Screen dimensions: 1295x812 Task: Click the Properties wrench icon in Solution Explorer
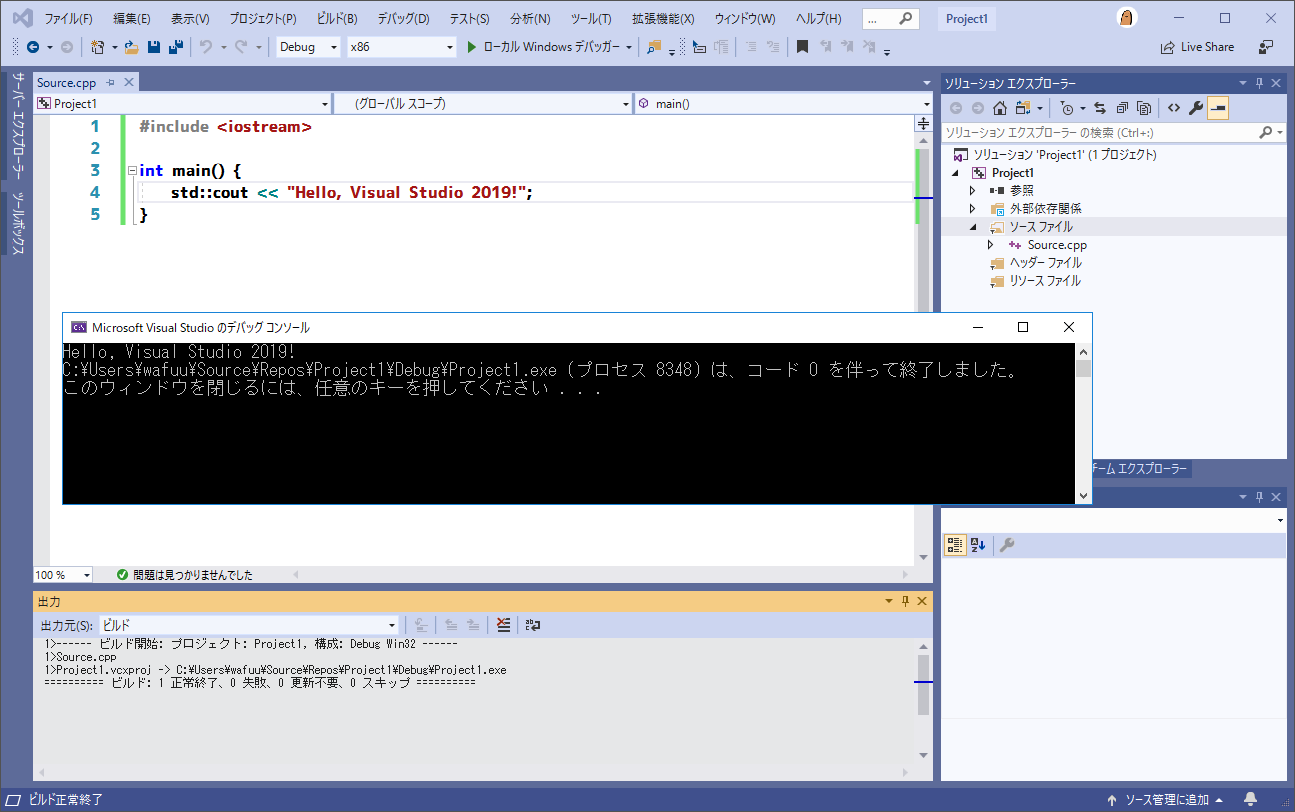pos(1195,107)
